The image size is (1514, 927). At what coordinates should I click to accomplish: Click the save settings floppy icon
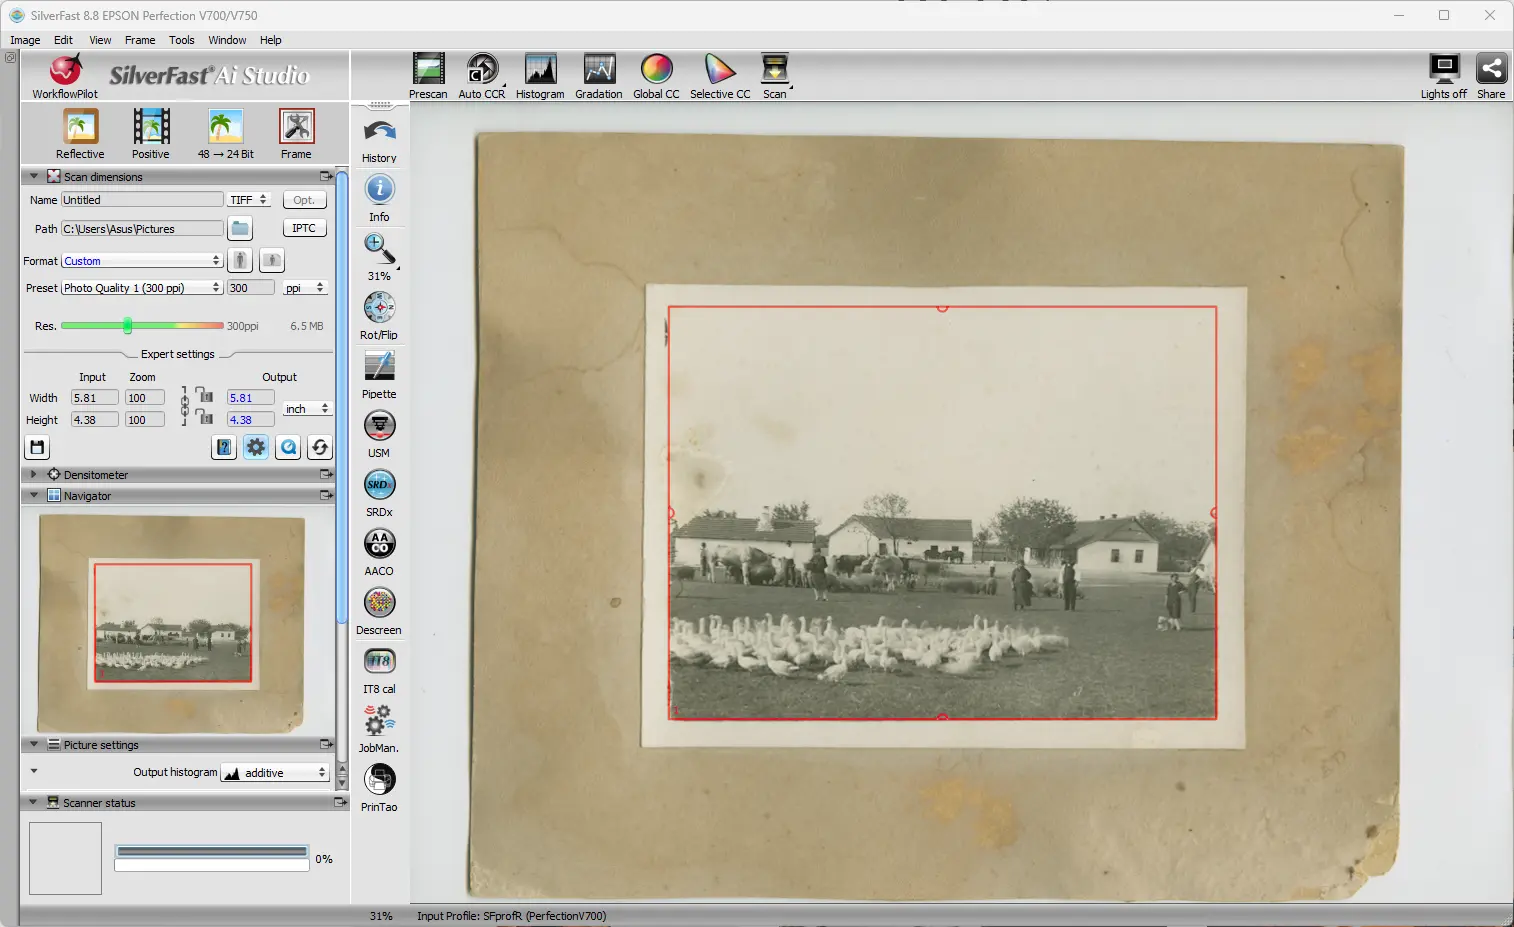tap(37, 447)
